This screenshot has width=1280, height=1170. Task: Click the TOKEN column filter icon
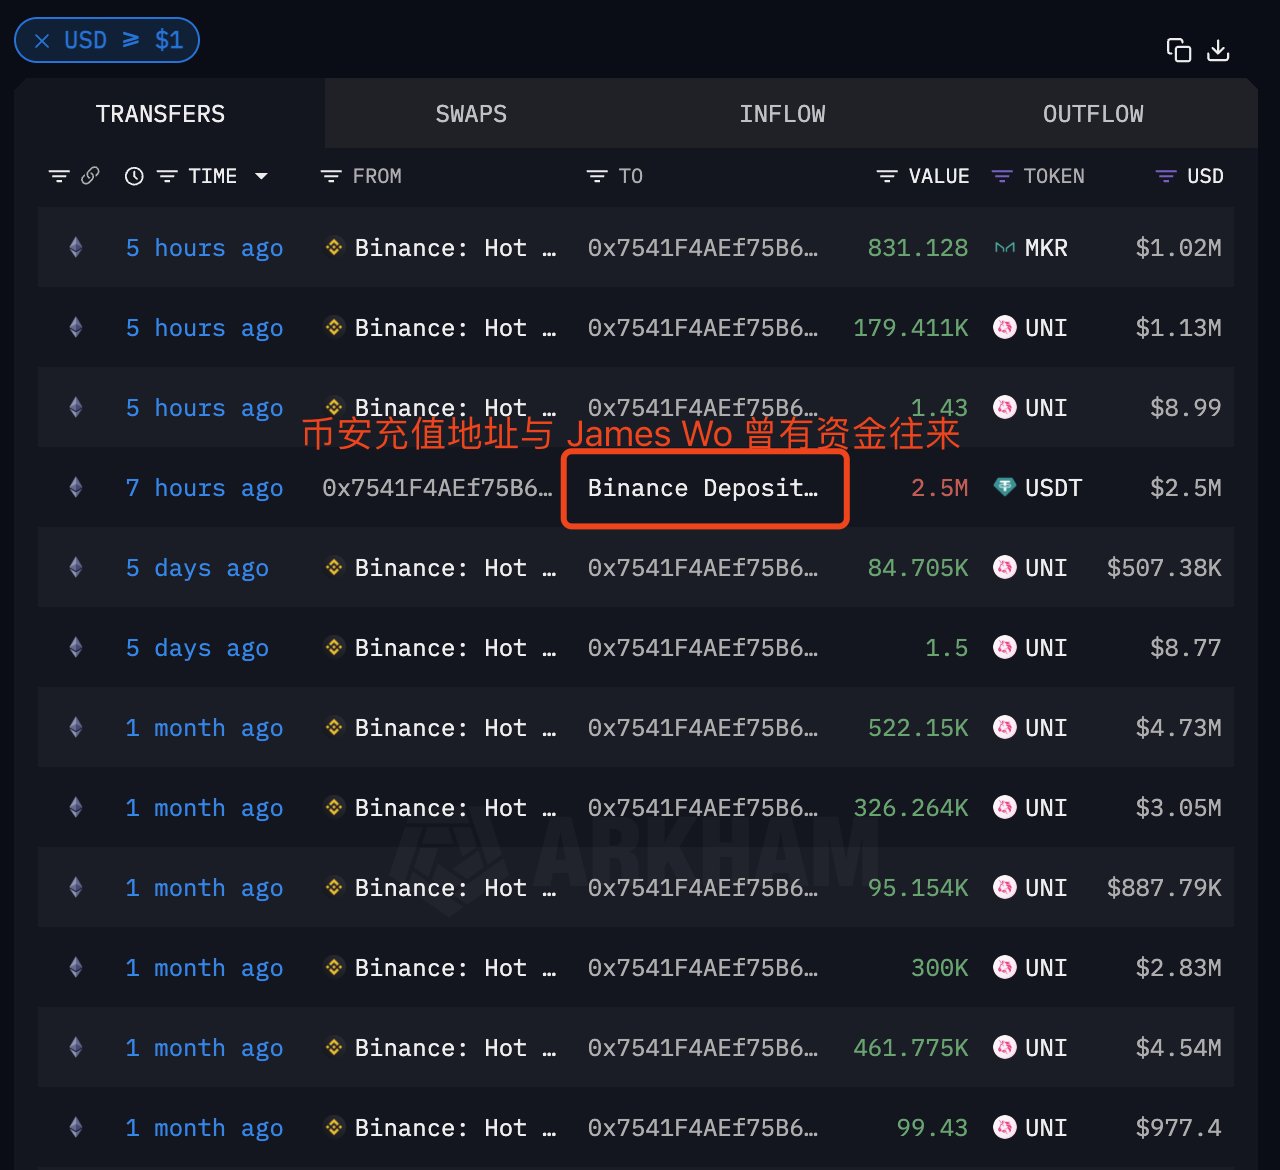(1002, 177)
